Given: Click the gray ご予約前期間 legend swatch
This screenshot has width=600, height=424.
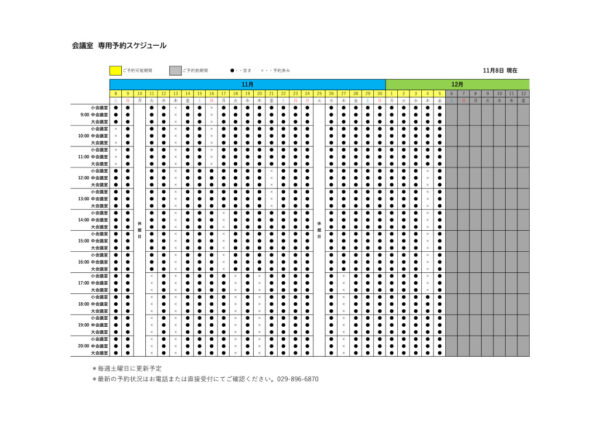Looking at the screenshot, I should 175,71.
